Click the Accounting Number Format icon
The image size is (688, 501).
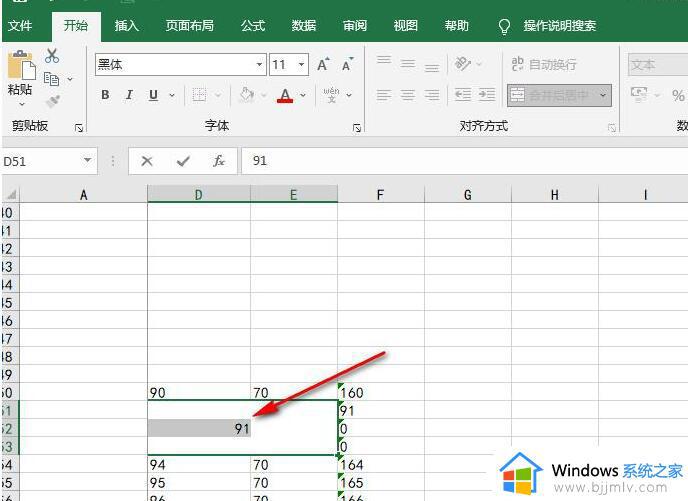coord(639,94)
